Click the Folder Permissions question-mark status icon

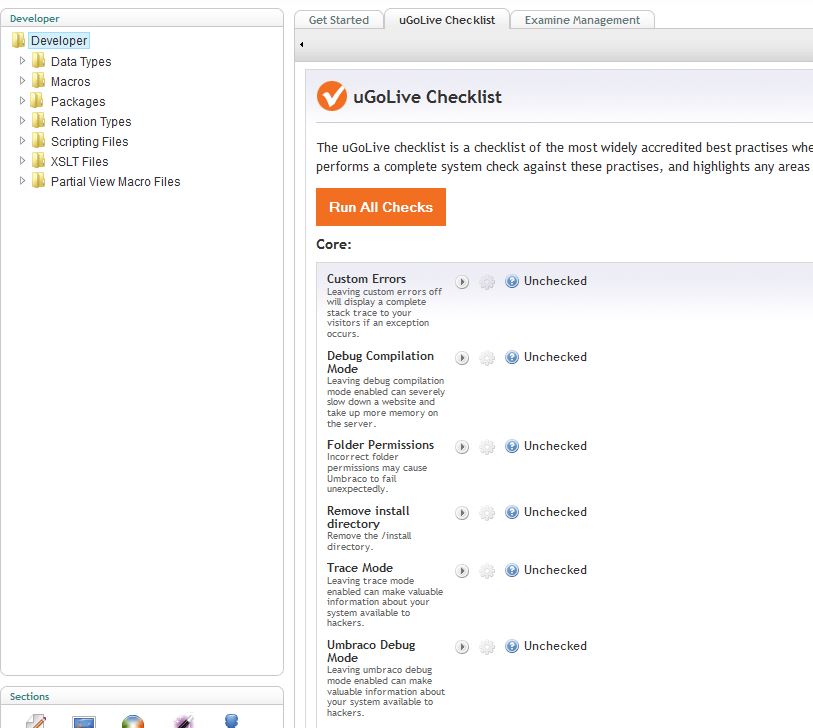coord(512,446)
